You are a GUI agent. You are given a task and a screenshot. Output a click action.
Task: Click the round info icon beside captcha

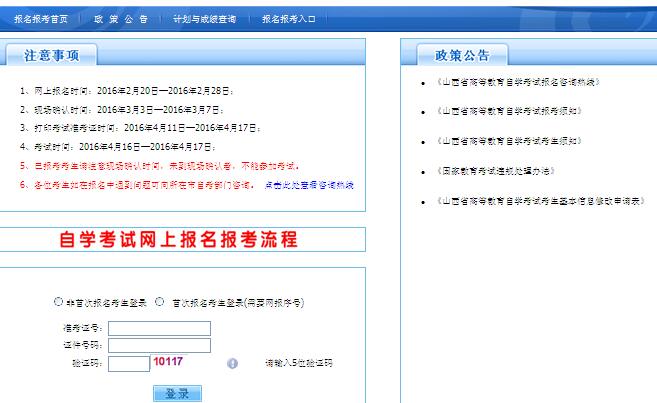coord(233,363)
